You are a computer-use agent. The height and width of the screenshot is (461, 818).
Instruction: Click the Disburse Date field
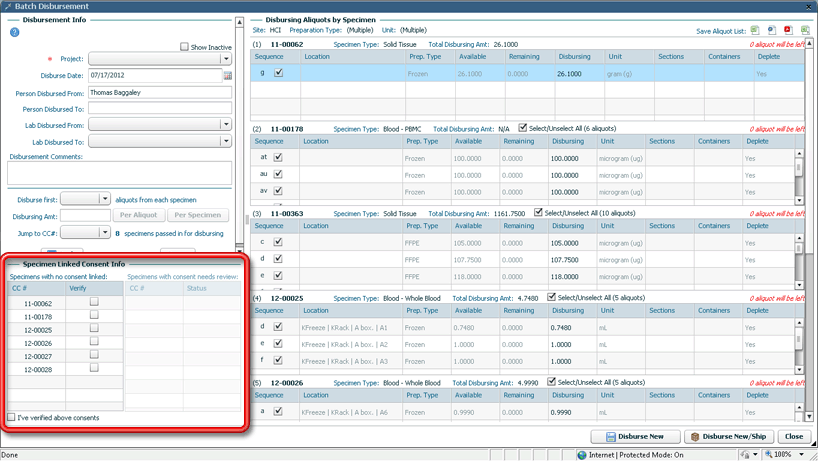(x=155, y=75)
